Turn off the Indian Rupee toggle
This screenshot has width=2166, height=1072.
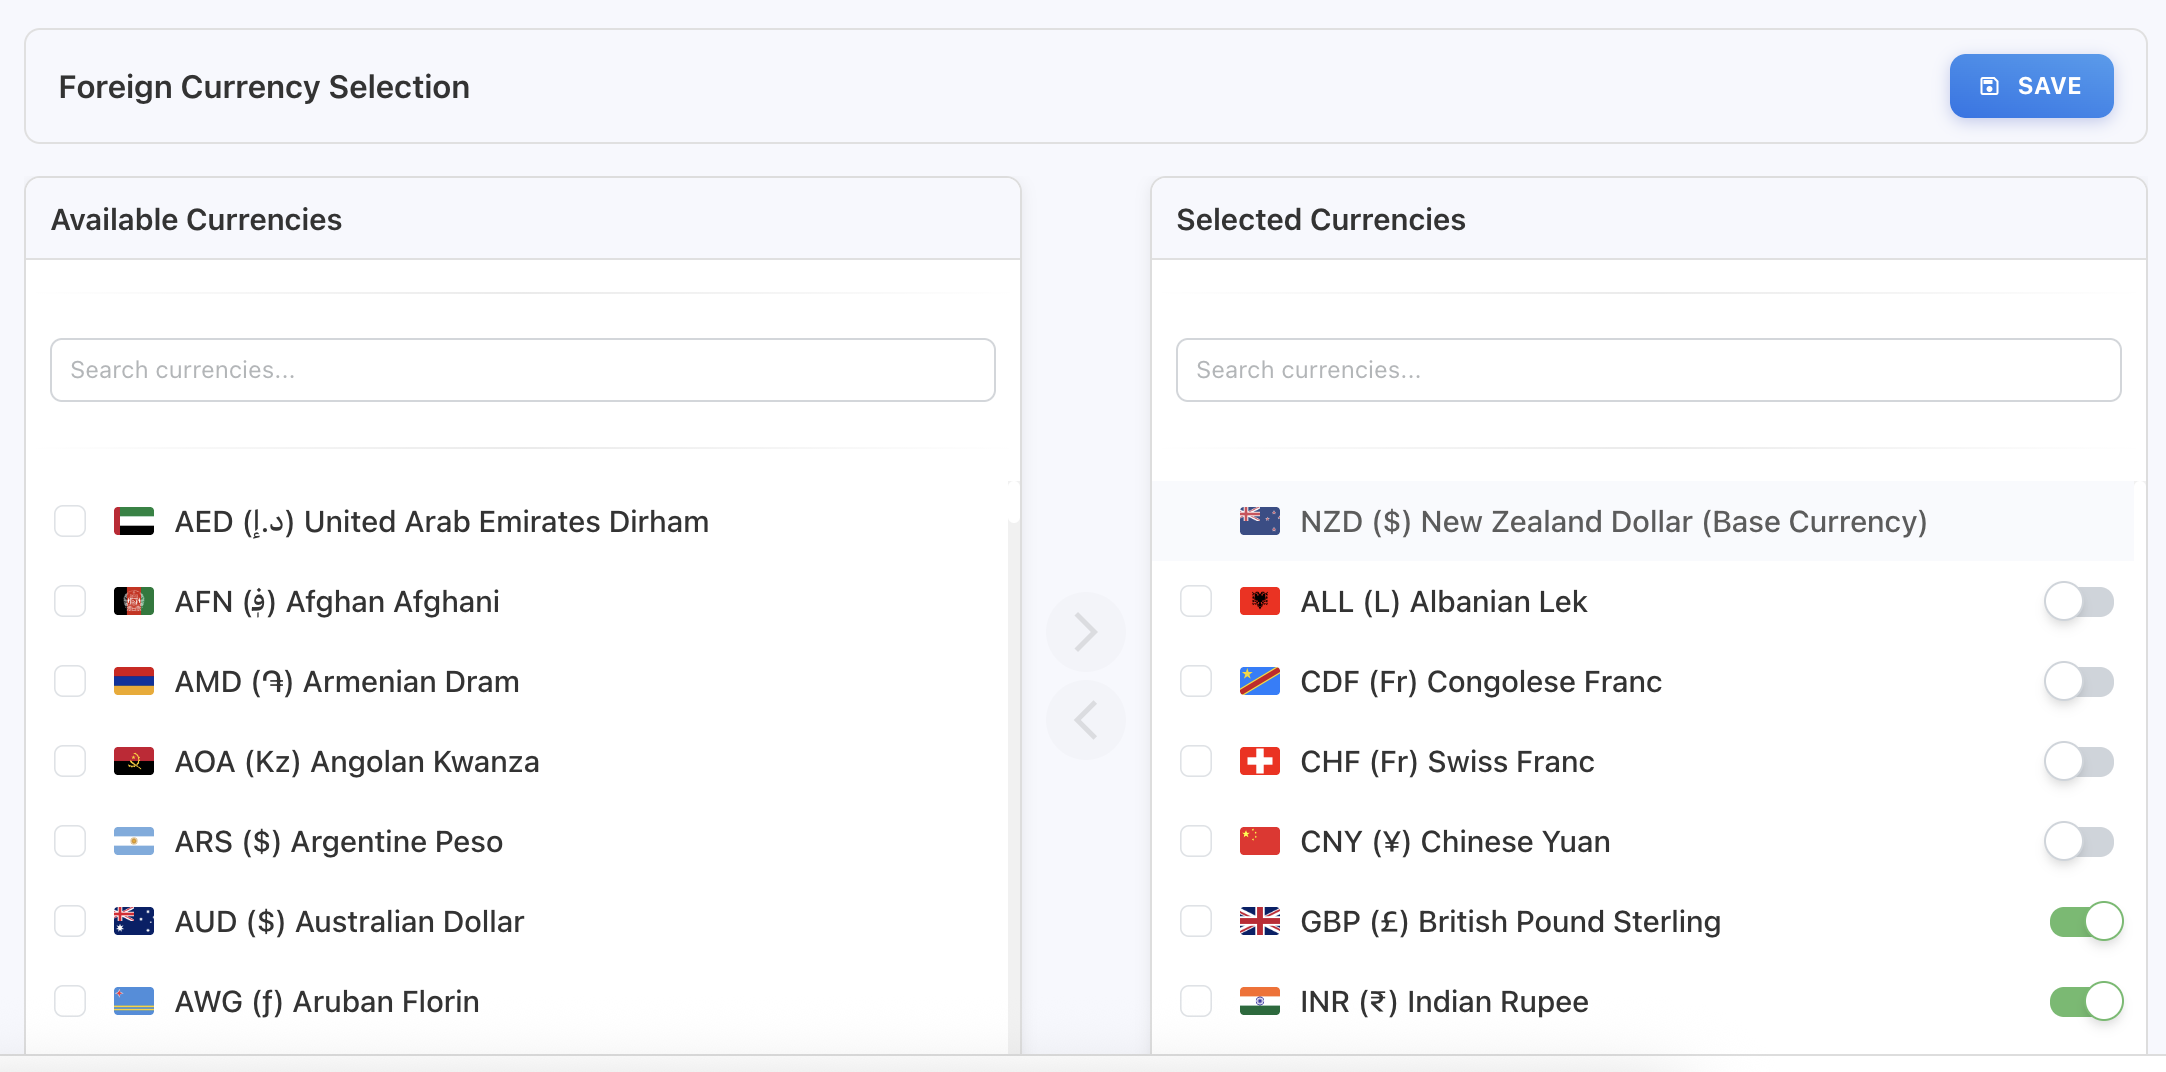click(x=2085, y=1002)
